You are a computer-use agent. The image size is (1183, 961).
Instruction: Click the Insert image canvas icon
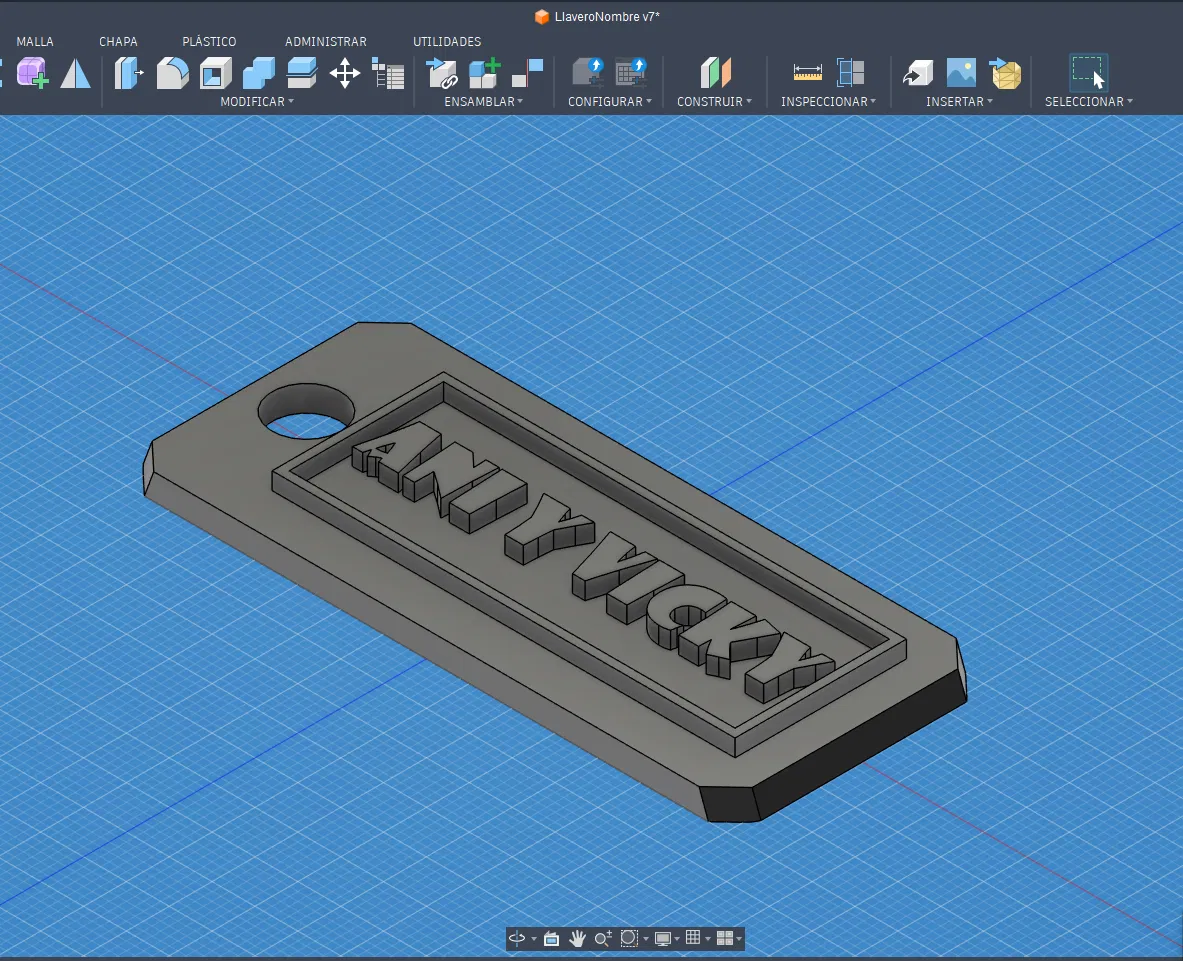(961, 73)
